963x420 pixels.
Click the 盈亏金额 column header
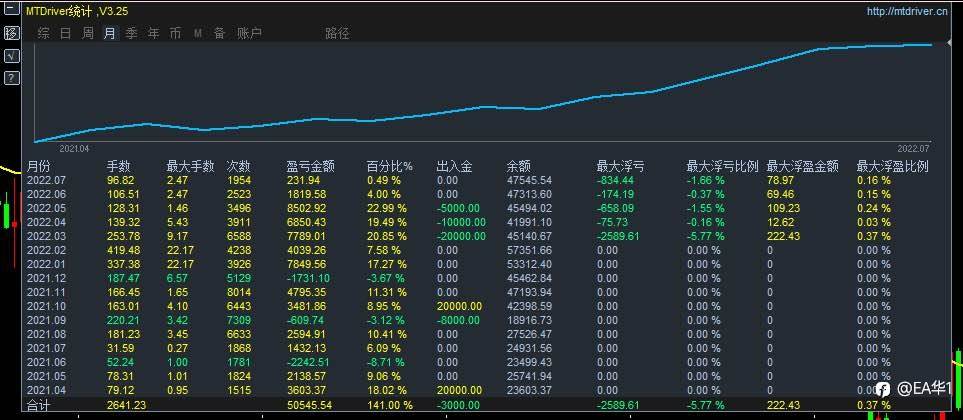coord(311,166)
